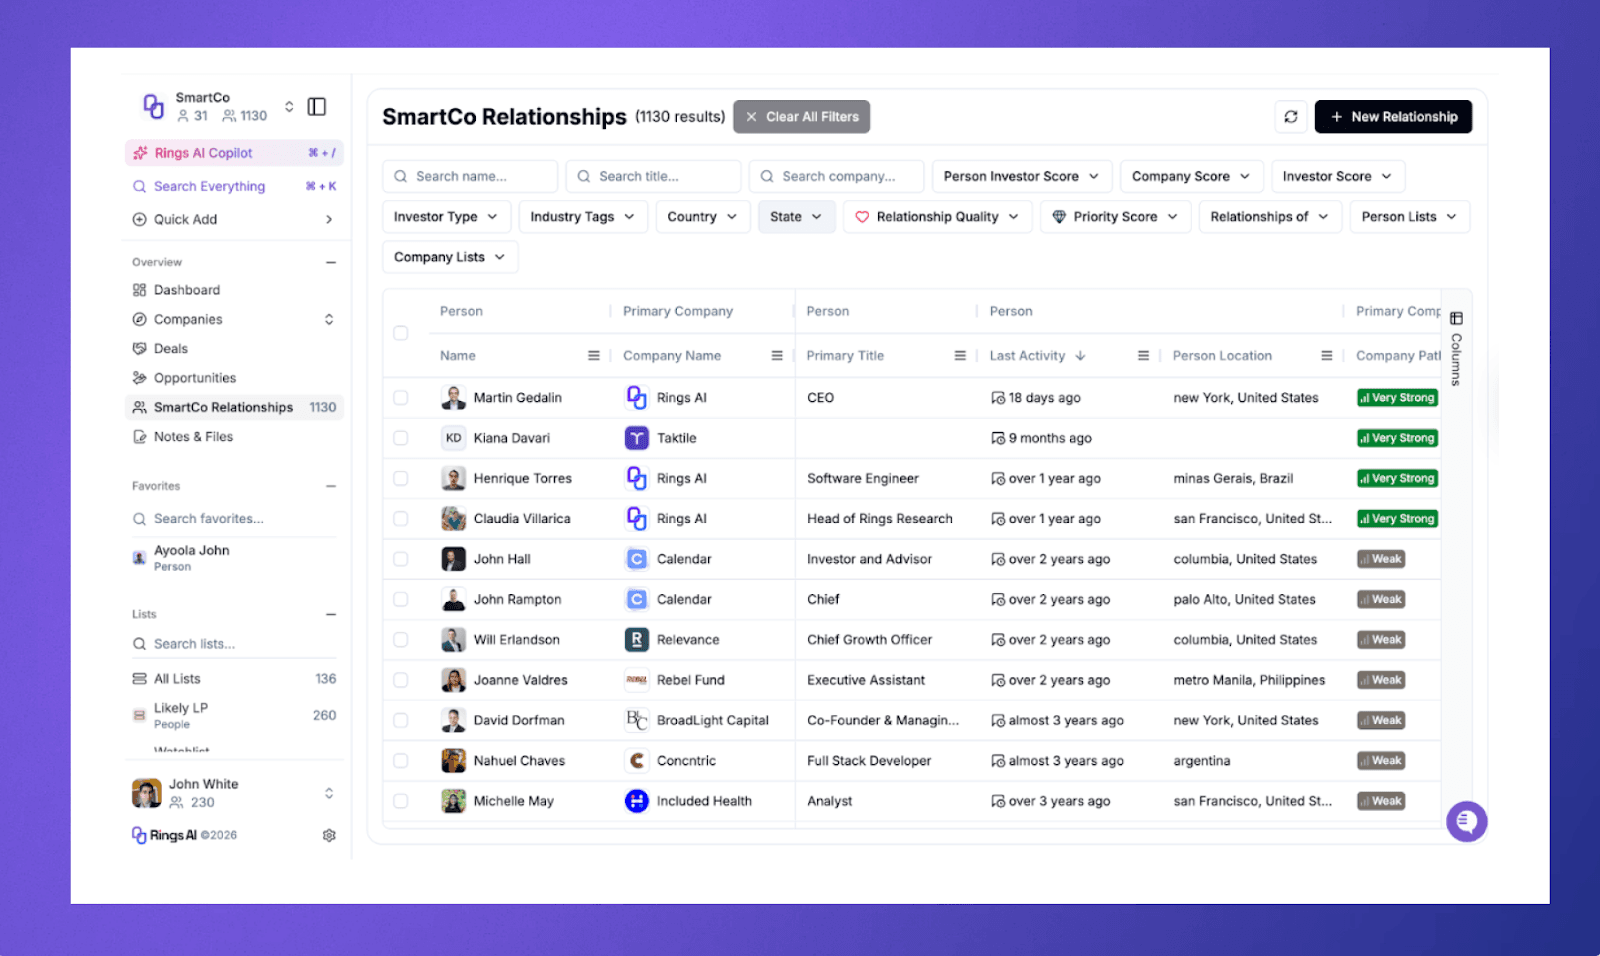The height and width of the screenshot is (956, 1600).
Task: Open SmartCo Relationships in the sidebar
Action: (222, 407)
